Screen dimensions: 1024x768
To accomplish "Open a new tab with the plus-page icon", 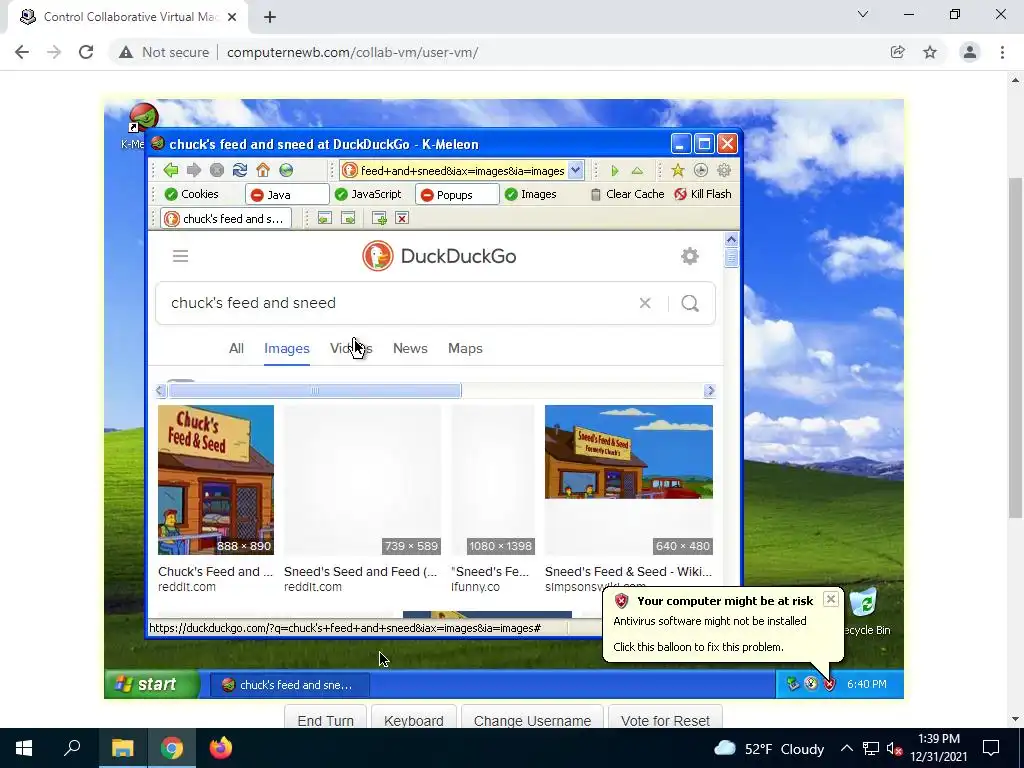I will tap(379, 218).
